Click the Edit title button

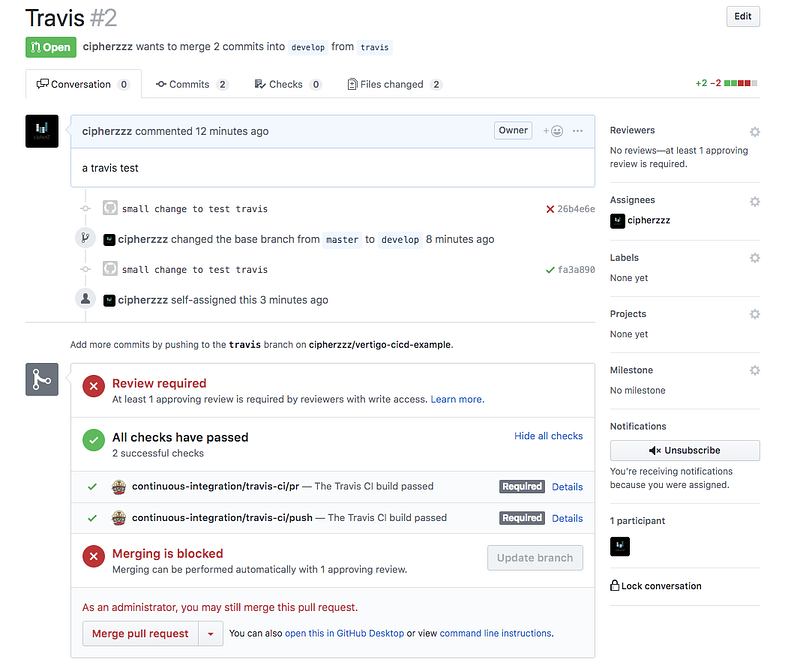(x=742, y=16)
